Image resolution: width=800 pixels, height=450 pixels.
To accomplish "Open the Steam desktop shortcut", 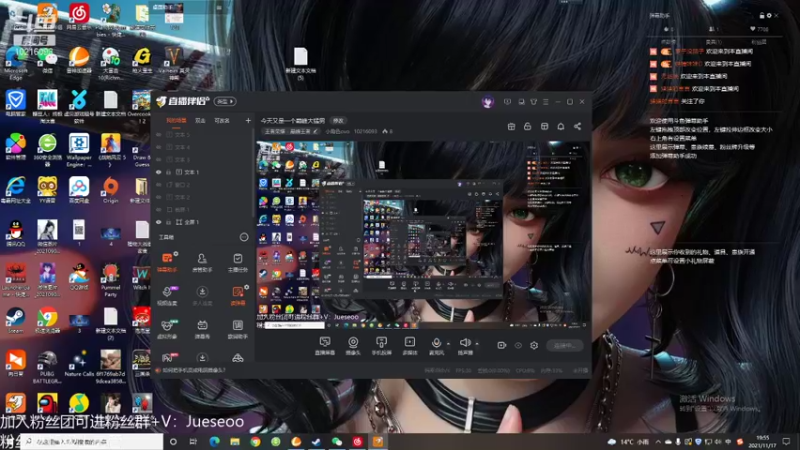I will 15,320.
